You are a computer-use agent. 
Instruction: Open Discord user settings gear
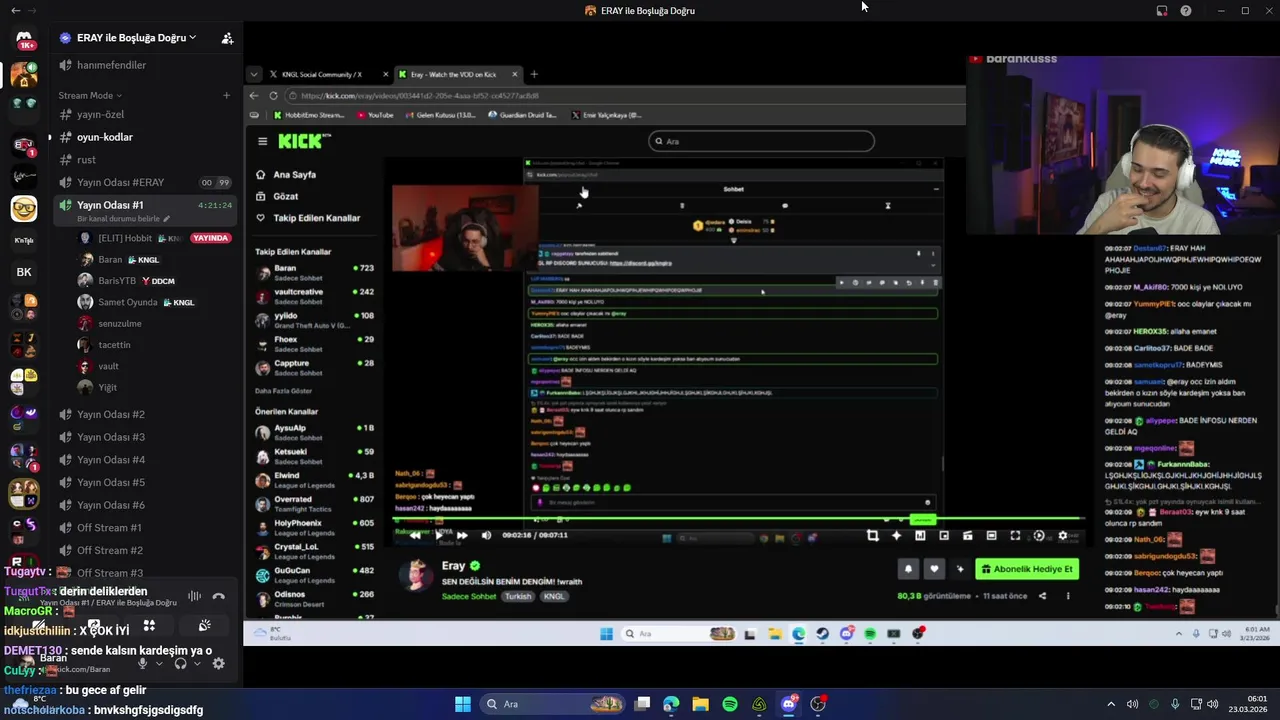click(219, 663)
